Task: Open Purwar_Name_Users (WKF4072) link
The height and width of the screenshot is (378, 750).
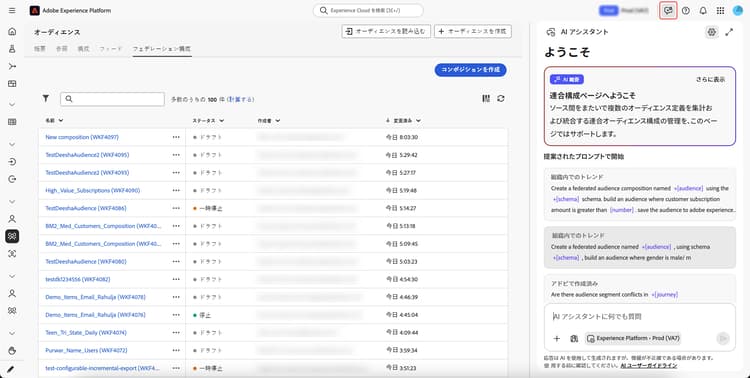Action: point(86,350)
